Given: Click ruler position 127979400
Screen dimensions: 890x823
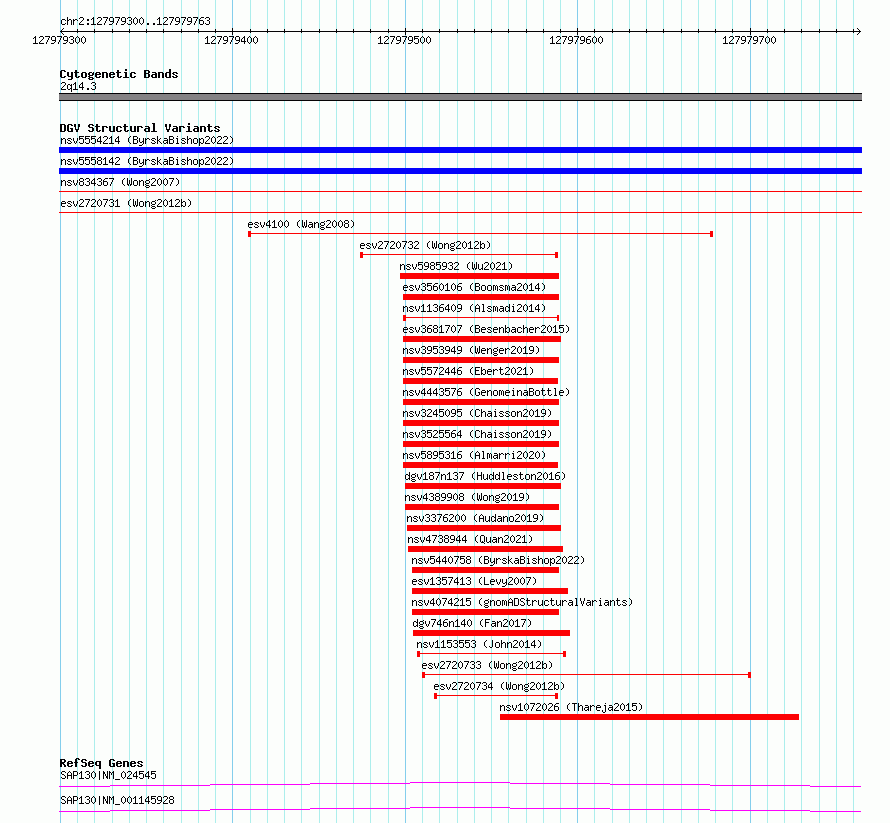Looking at the screenshot, I should click(232, 40).
